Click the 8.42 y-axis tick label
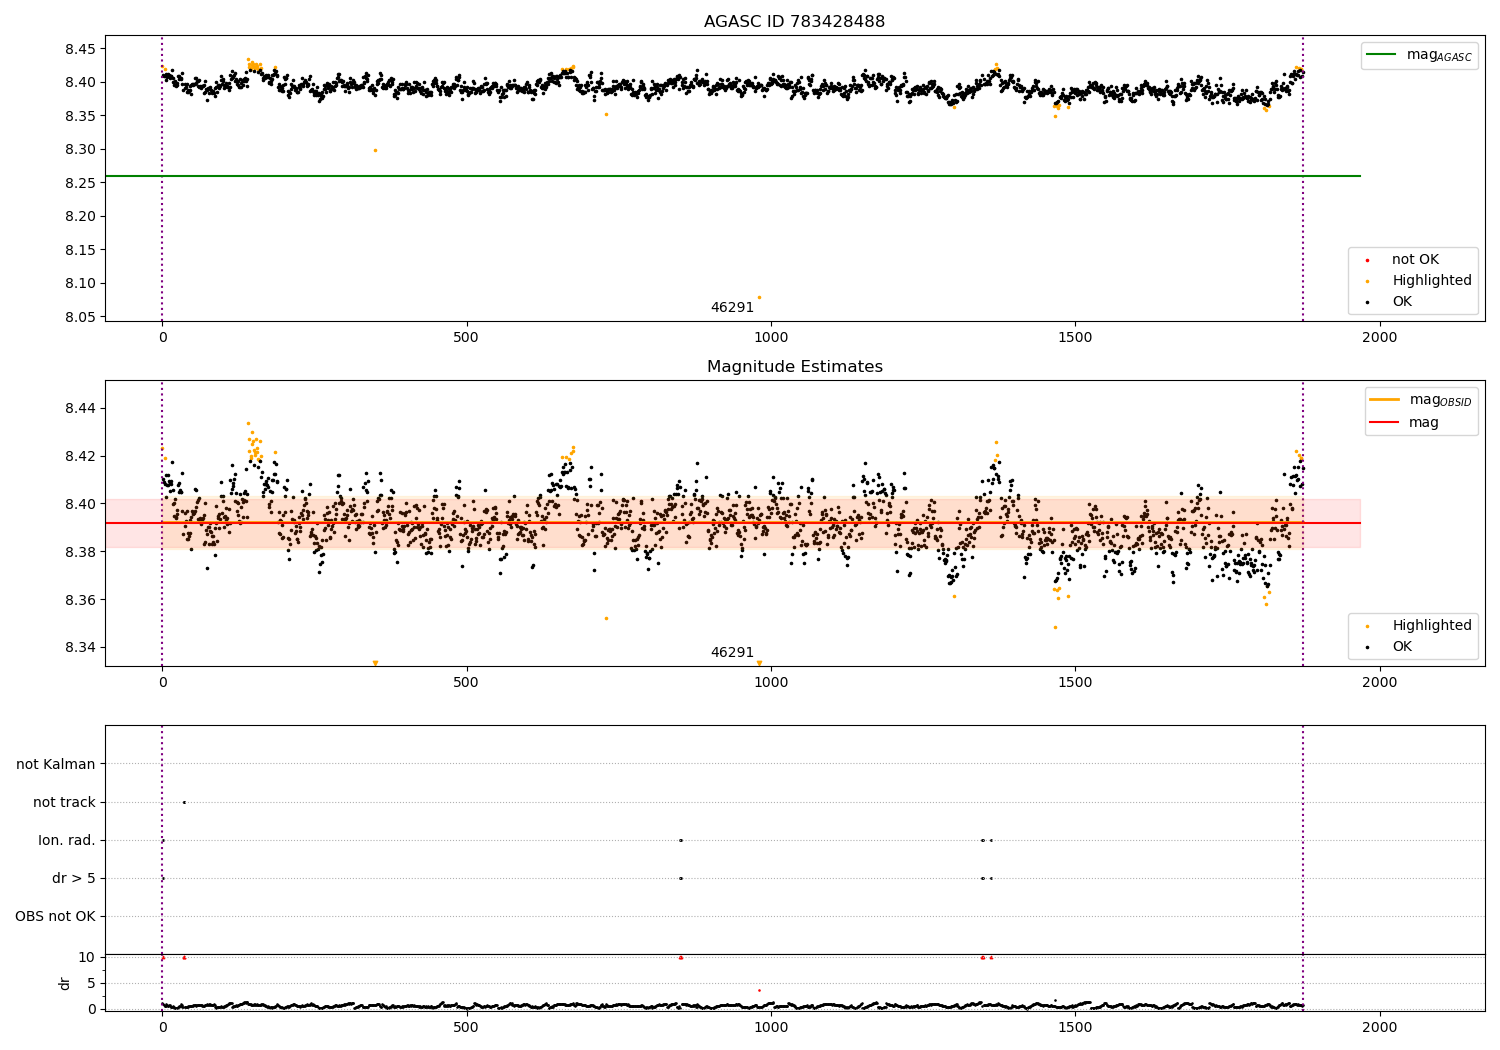This screenshot has height=1050, width=1500. click(x=79, y=456)
